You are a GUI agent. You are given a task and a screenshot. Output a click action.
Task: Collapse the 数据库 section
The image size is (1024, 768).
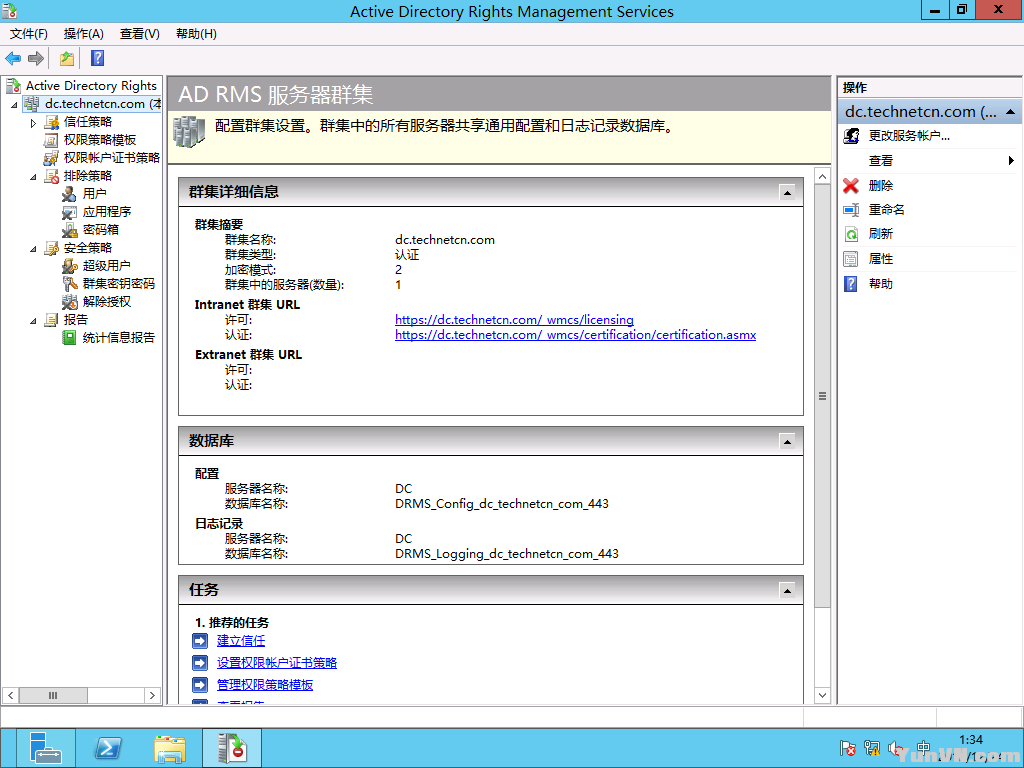point(787,442)
